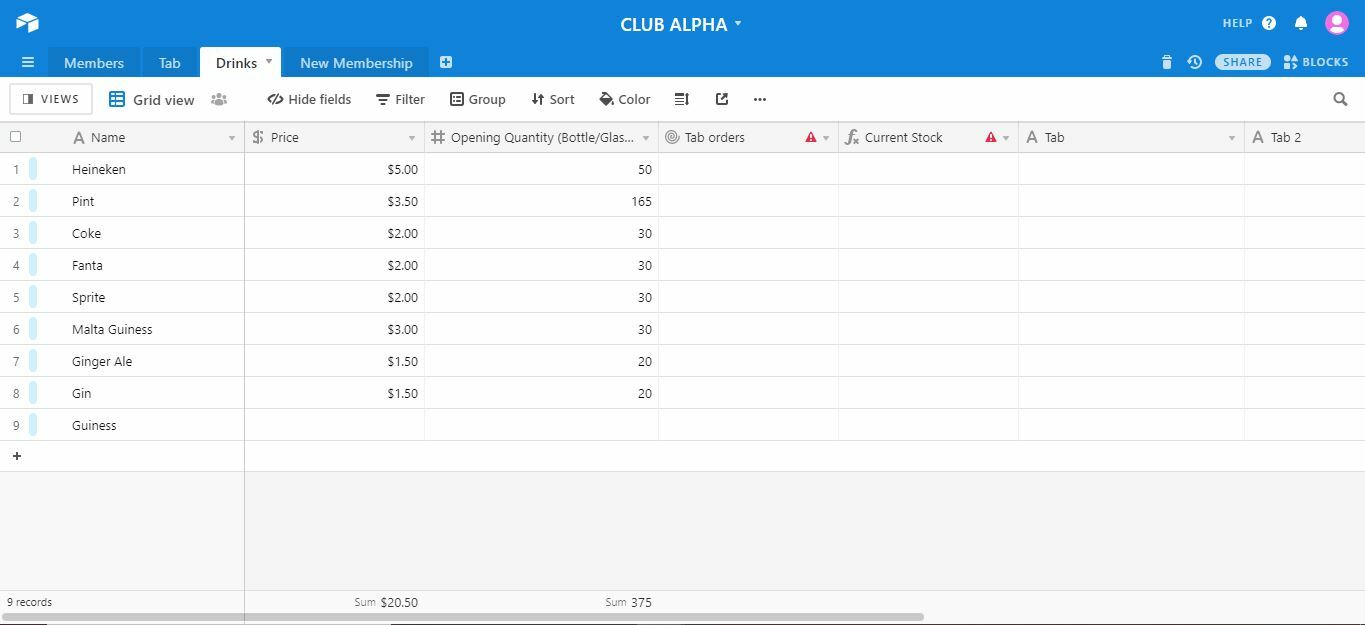Open the CLUB ALPHA base title dropdown
The height and width of the screenshot is (625, 1365).
681,24
